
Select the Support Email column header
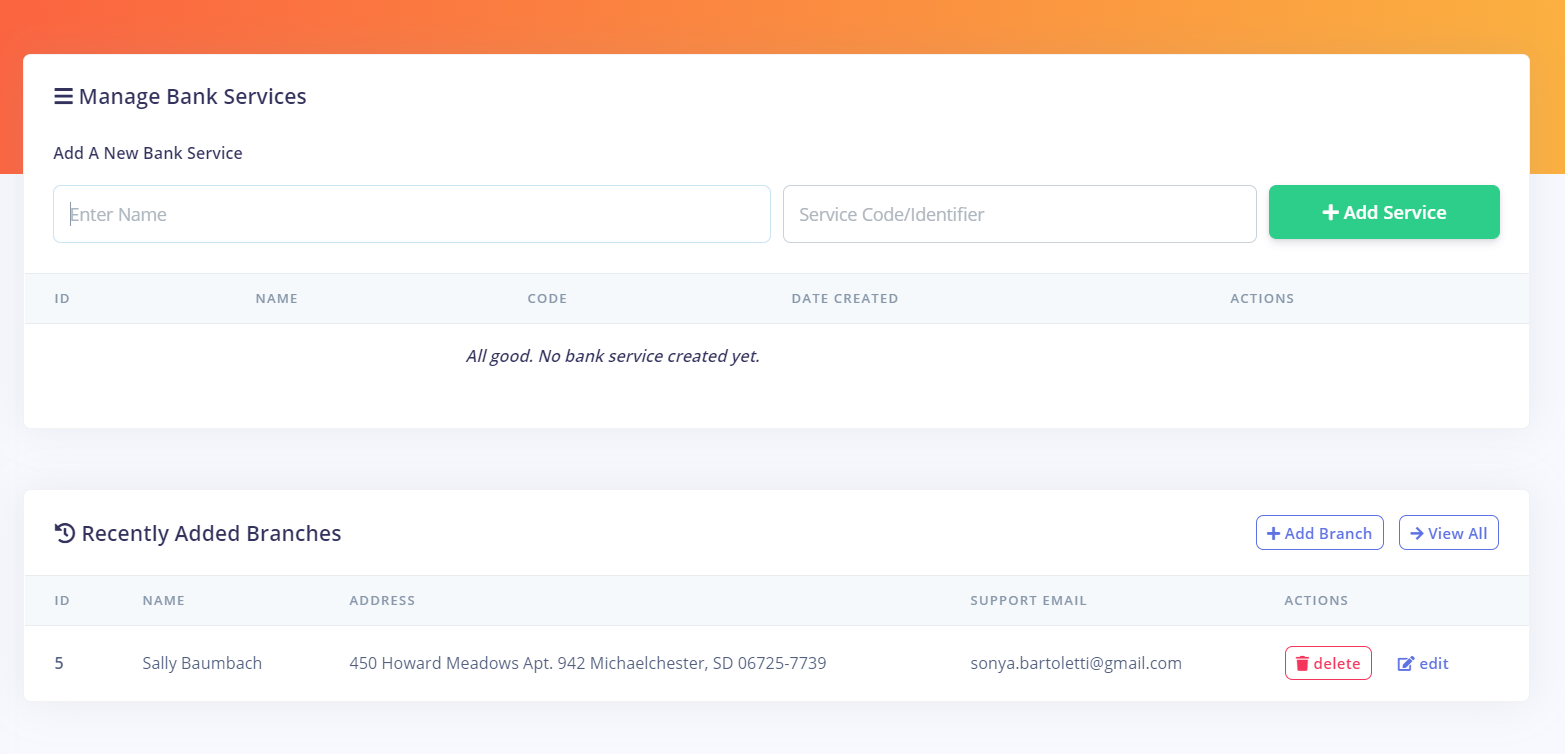click(1028, 601)
